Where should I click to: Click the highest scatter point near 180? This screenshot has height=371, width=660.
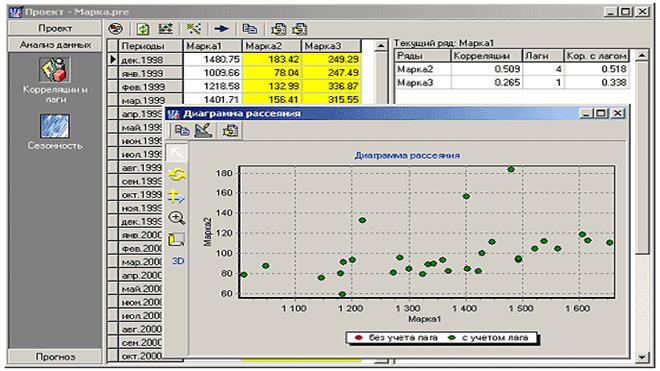(511, 169)
